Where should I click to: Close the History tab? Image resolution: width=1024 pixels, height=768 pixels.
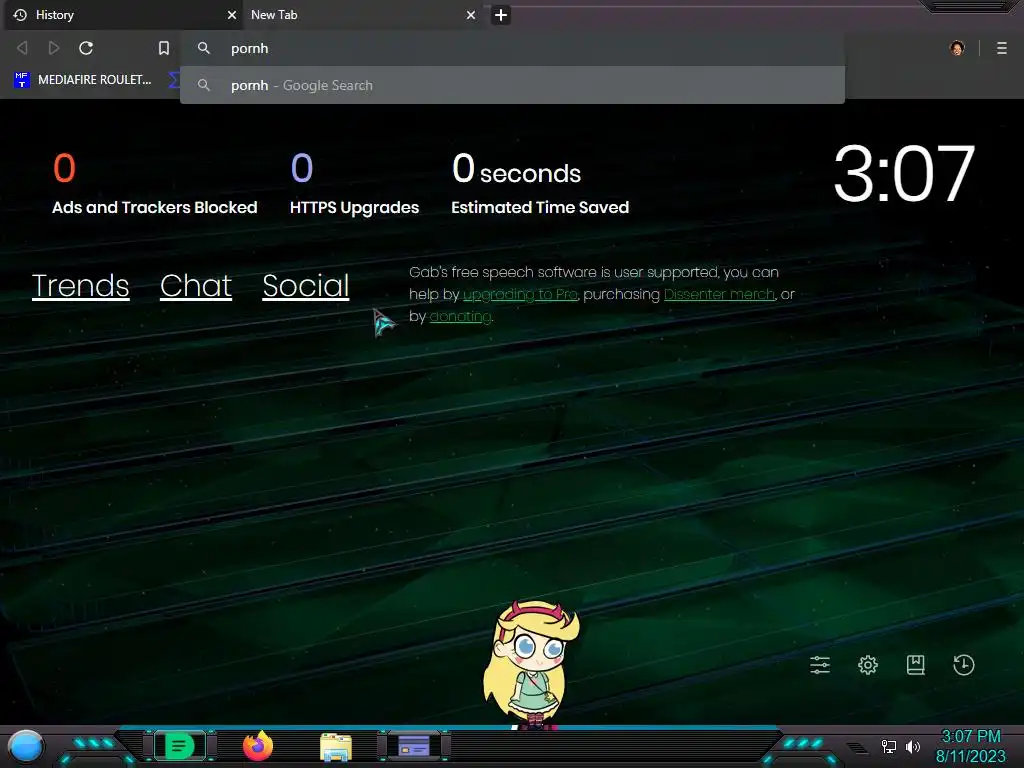231,15
